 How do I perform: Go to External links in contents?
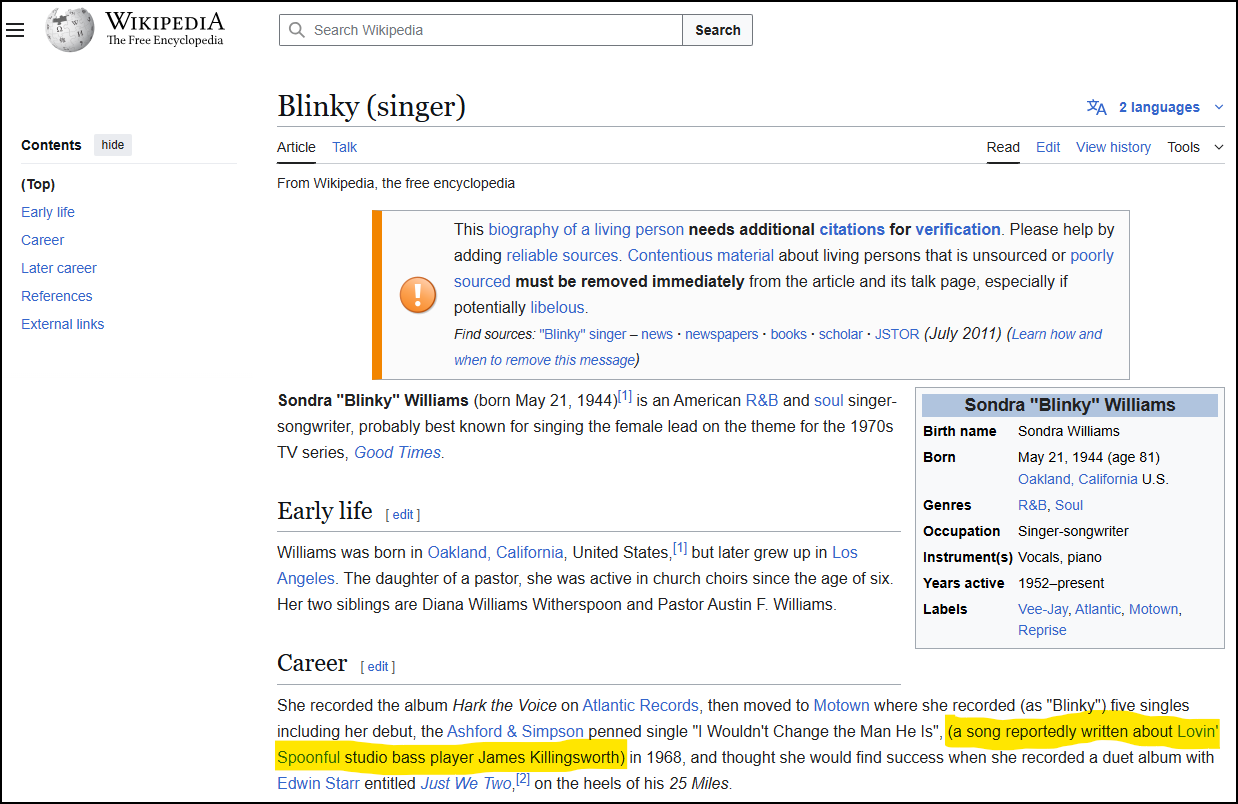click(x=63, y=324)
